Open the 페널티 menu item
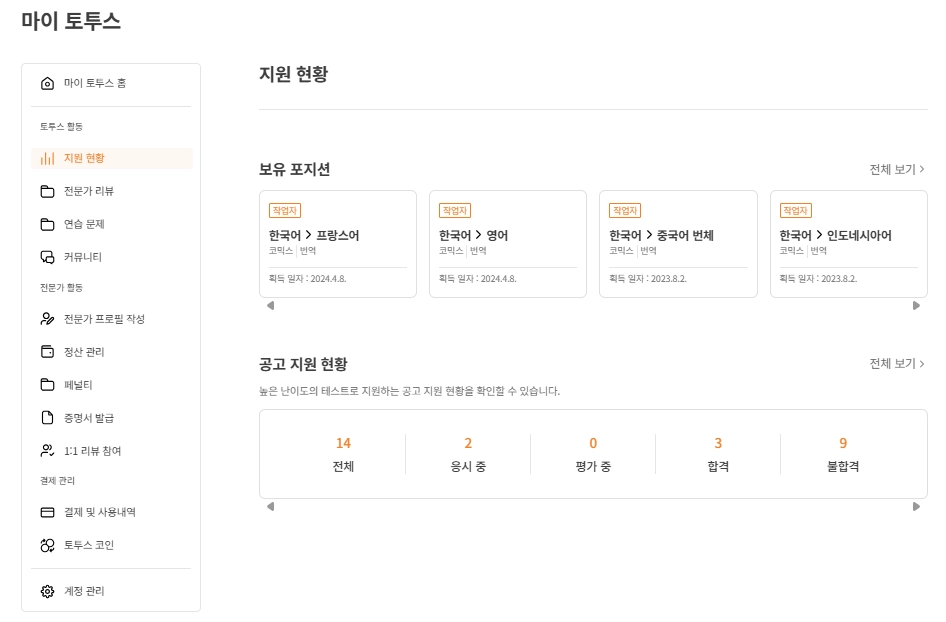This screenshot has height=622, width=946. (x=78, y=385)
